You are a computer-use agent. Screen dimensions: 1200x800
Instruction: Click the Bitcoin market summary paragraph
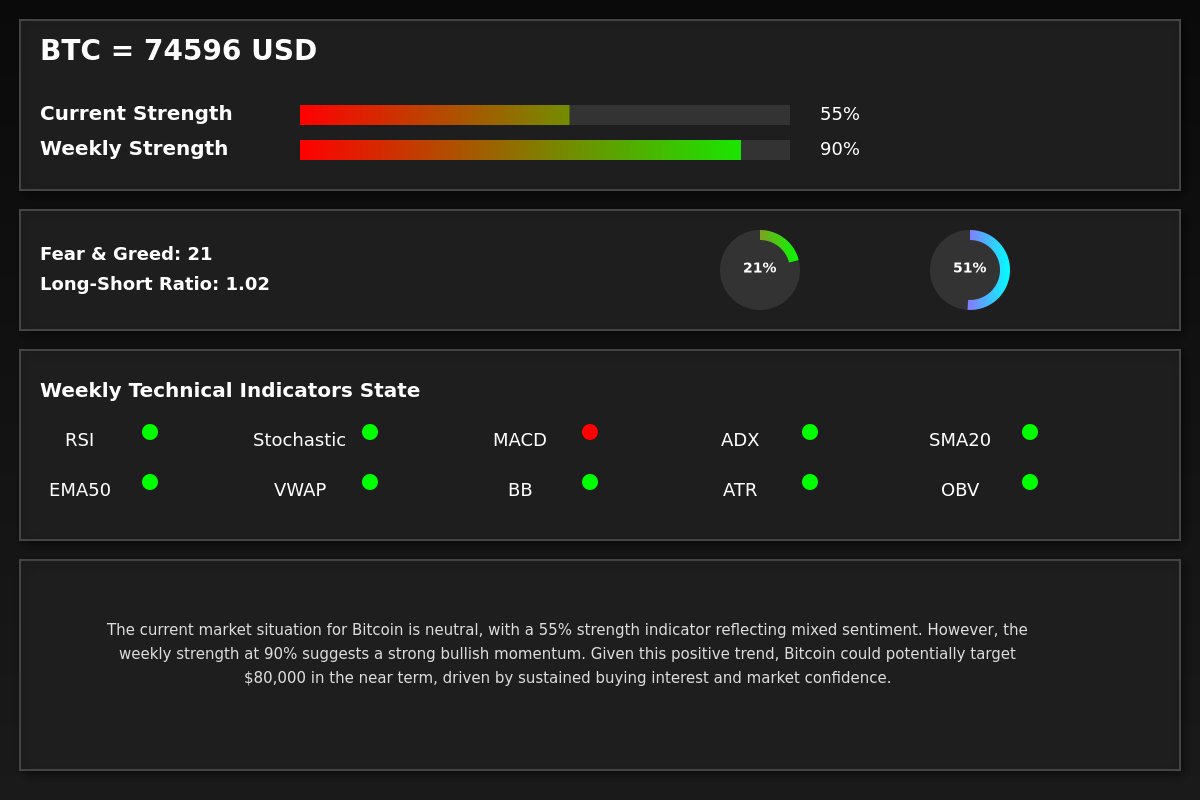567,654
